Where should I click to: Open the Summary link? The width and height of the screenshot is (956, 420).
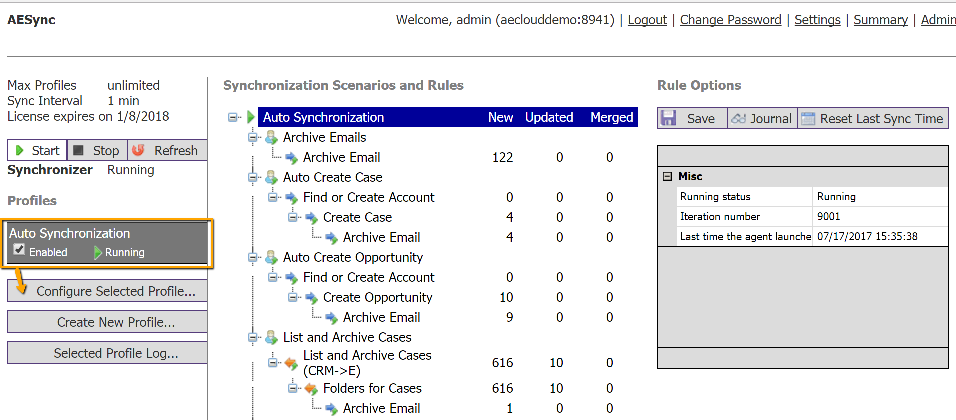tap(880, 20)
